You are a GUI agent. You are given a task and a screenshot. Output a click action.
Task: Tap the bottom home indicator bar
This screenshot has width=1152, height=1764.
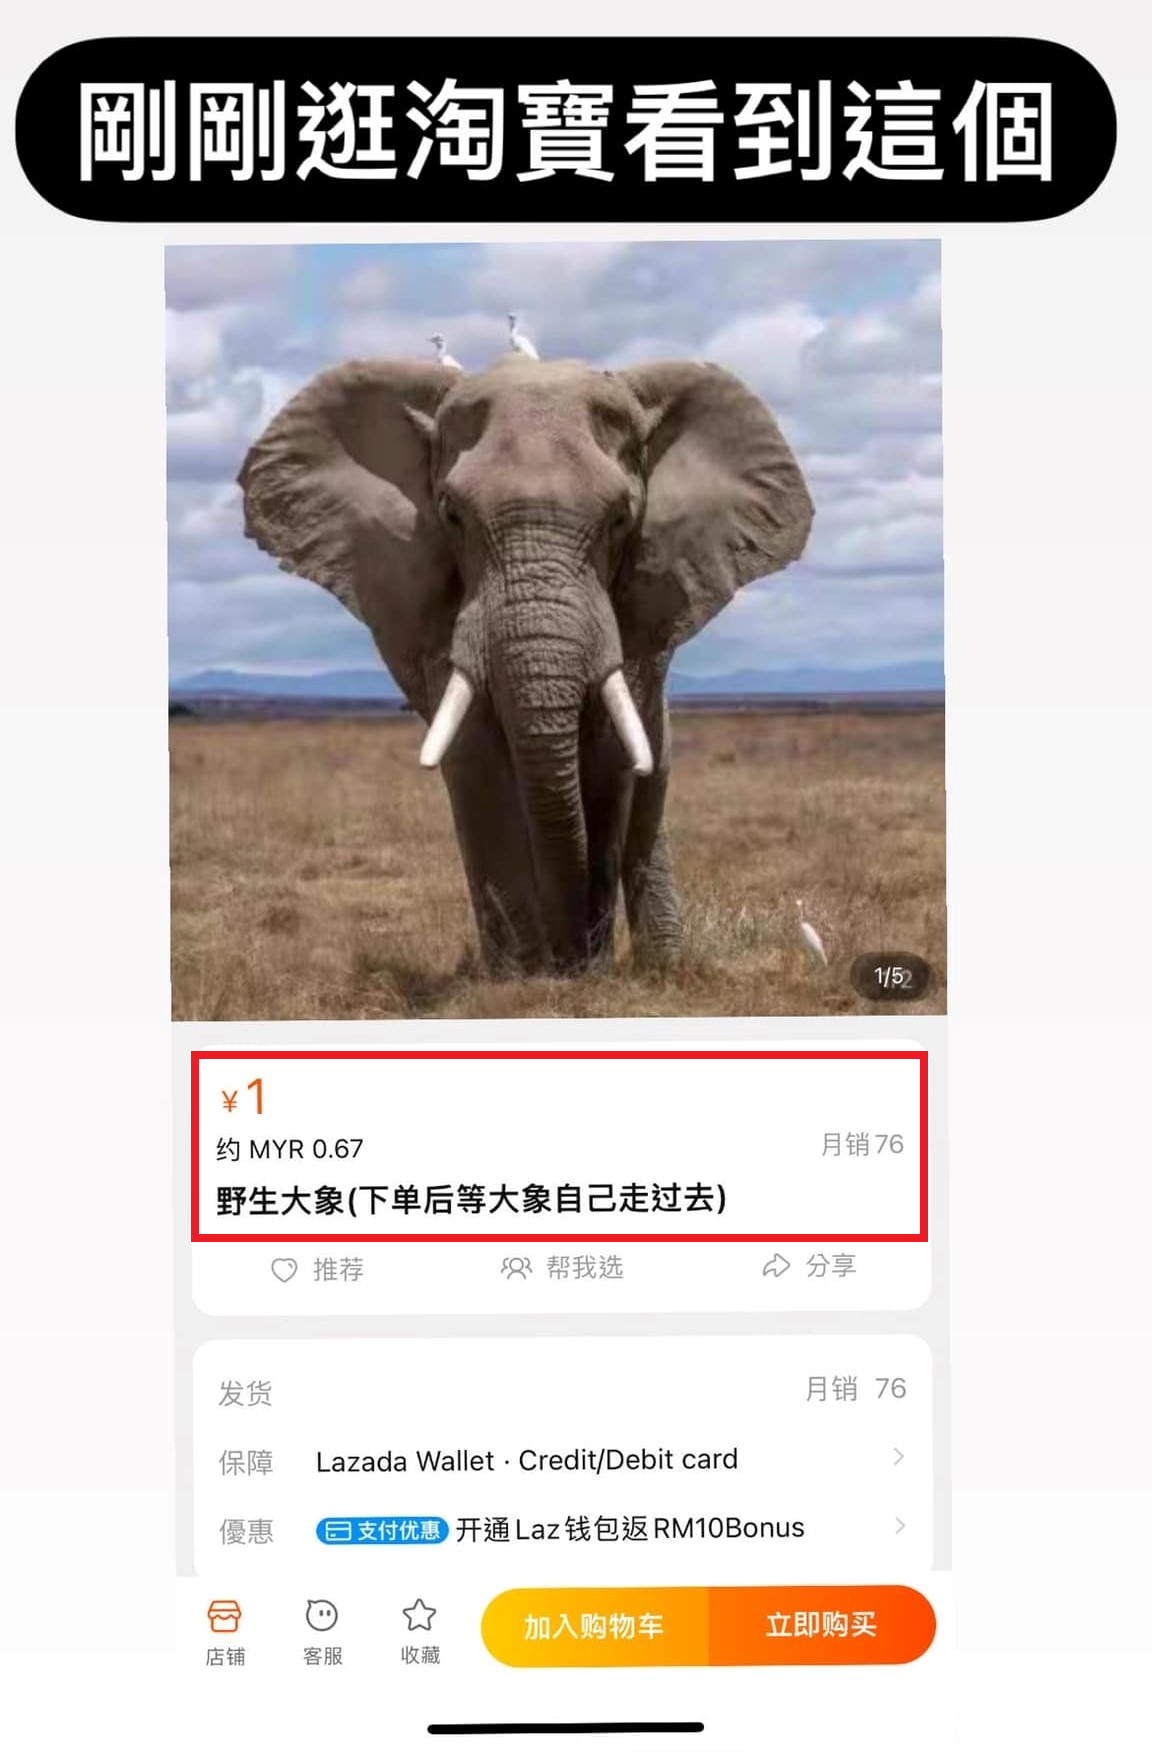(566, 1728)
